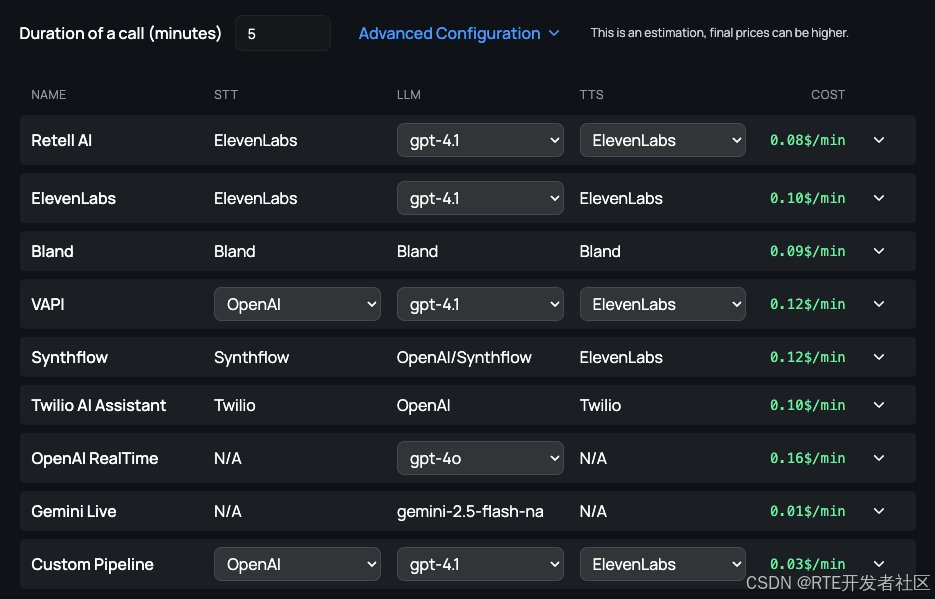Open VAPI STT OpenAI dropdown
935x599 pixels.
coord(297,304)
